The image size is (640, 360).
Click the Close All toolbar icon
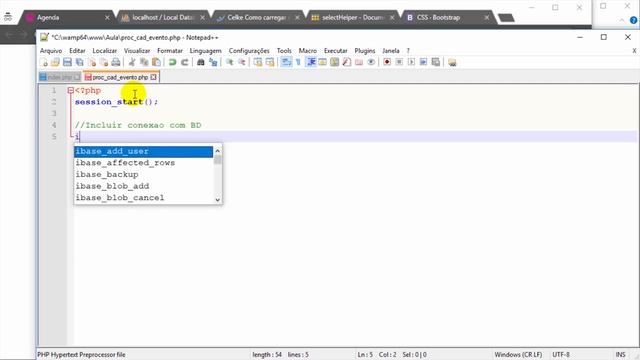click(x=104, y=62)
